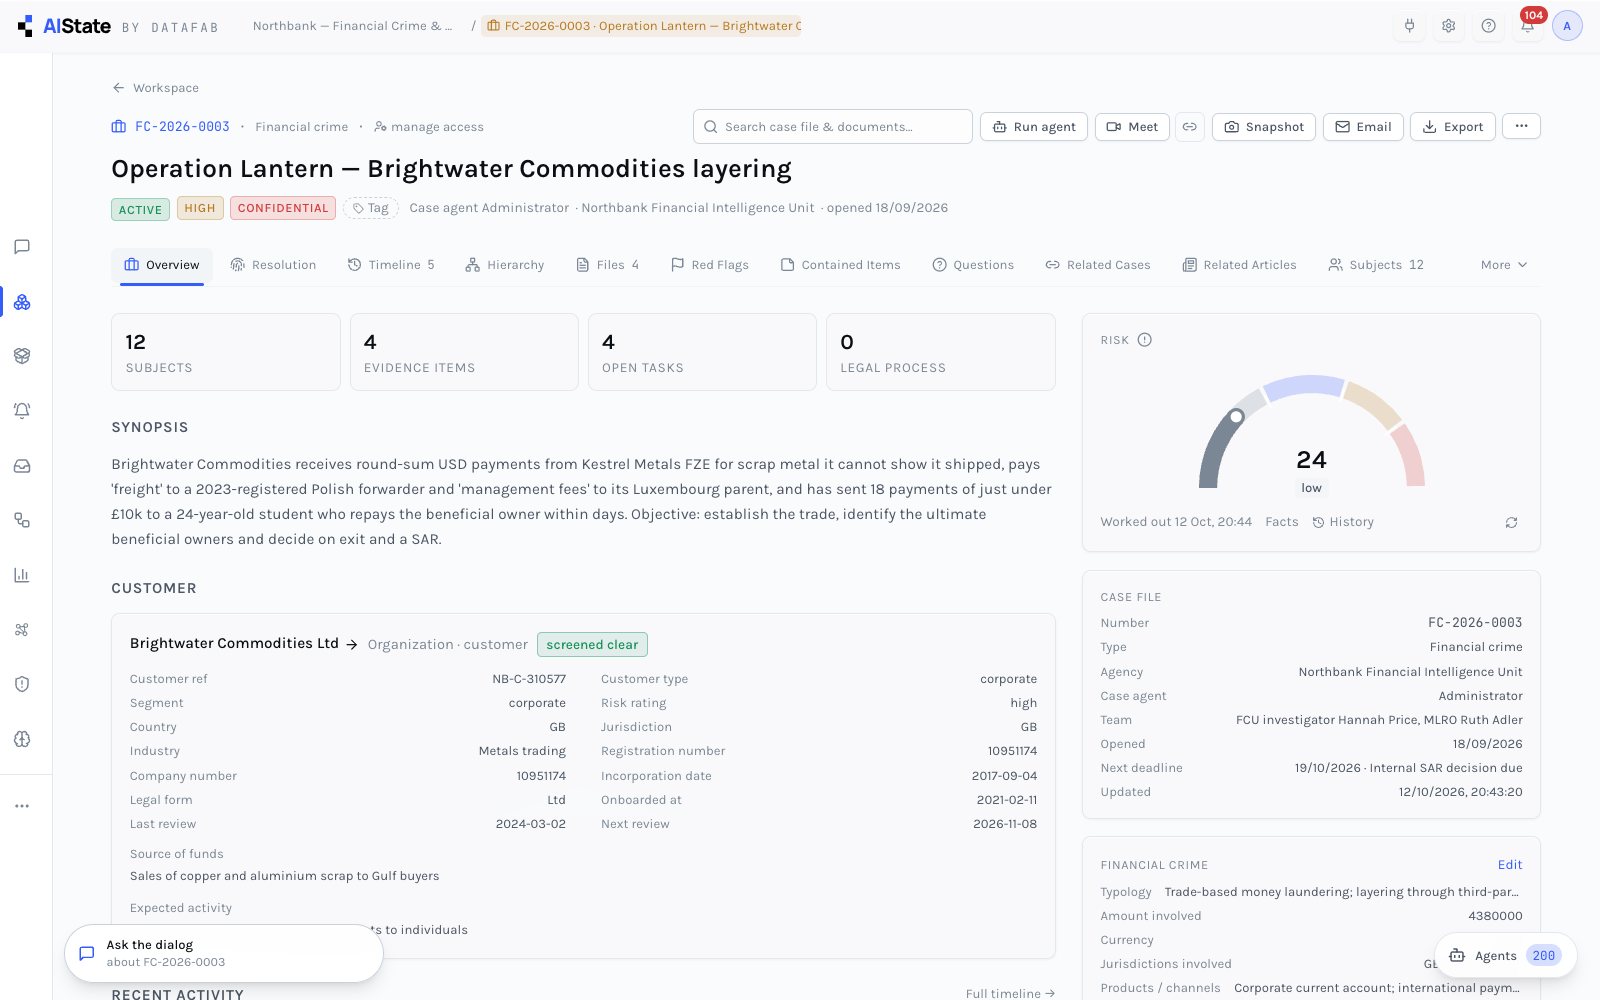Copy case link via chain icon
This screenshot has height=1000, width=1600.
(x=1190, y=127)
